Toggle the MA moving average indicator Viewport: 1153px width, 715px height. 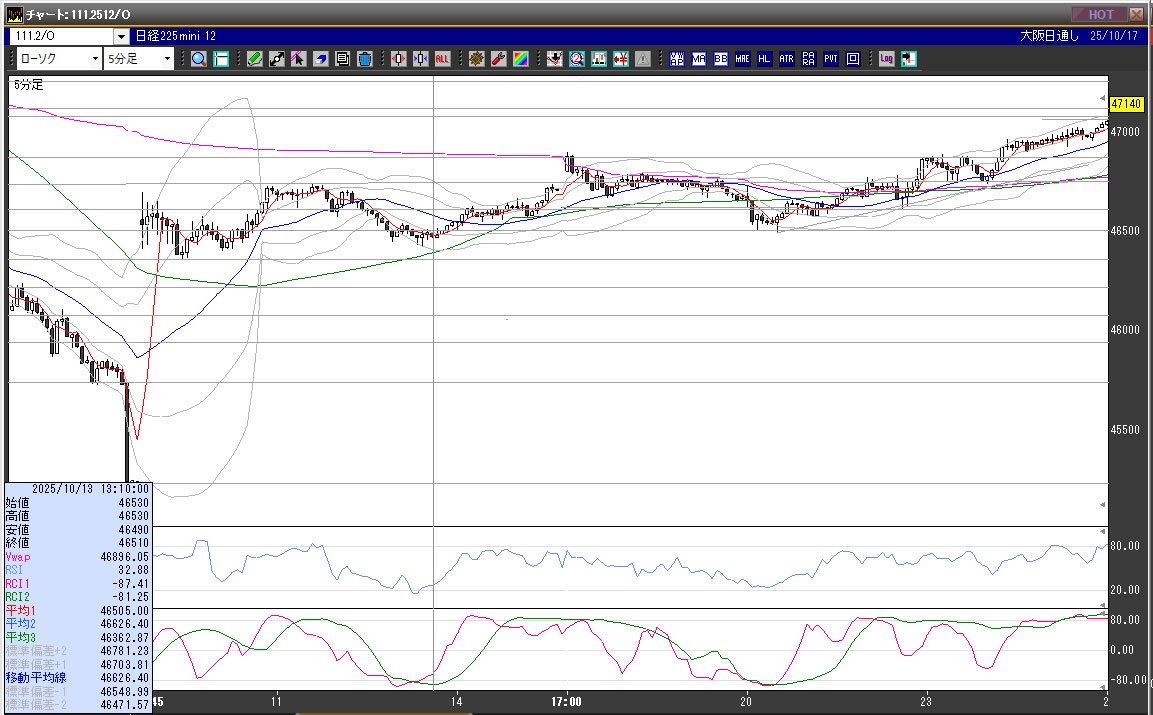tap(699, 59)
